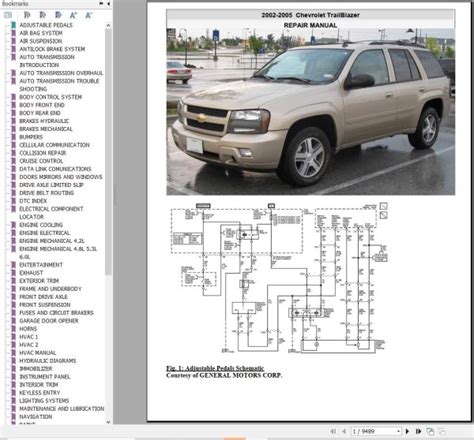Click the bookmarks scrollbar down arrow

tap(108, 422)
